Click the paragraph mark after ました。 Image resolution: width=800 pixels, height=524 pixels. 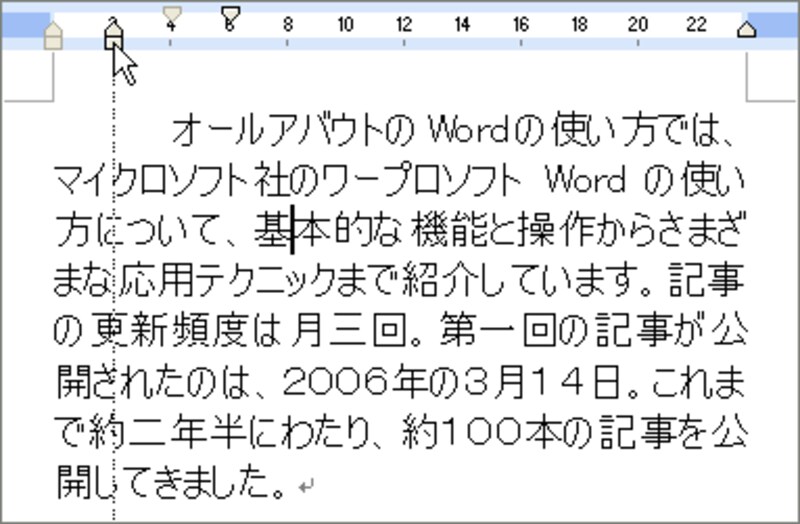click(306, 486)
